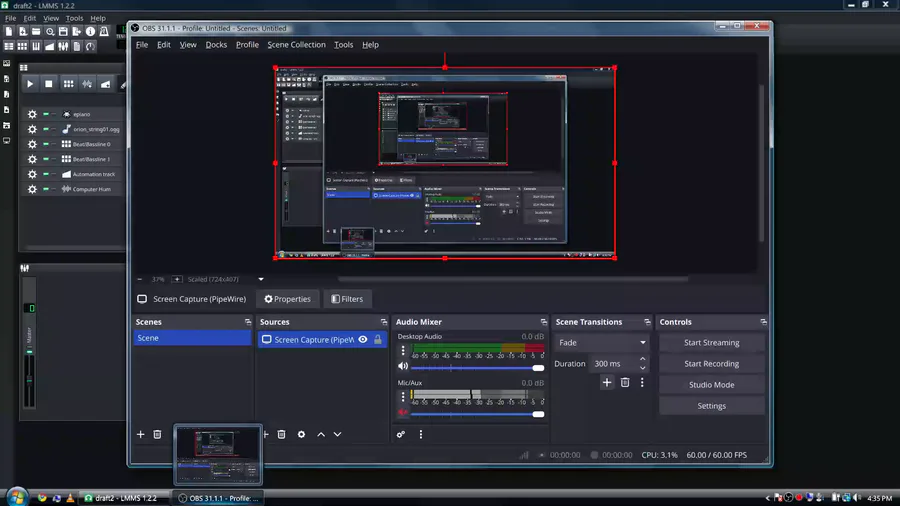Open Audio Mixer bottom three-dot menu

pyautogui.click(x=421, y=434)
